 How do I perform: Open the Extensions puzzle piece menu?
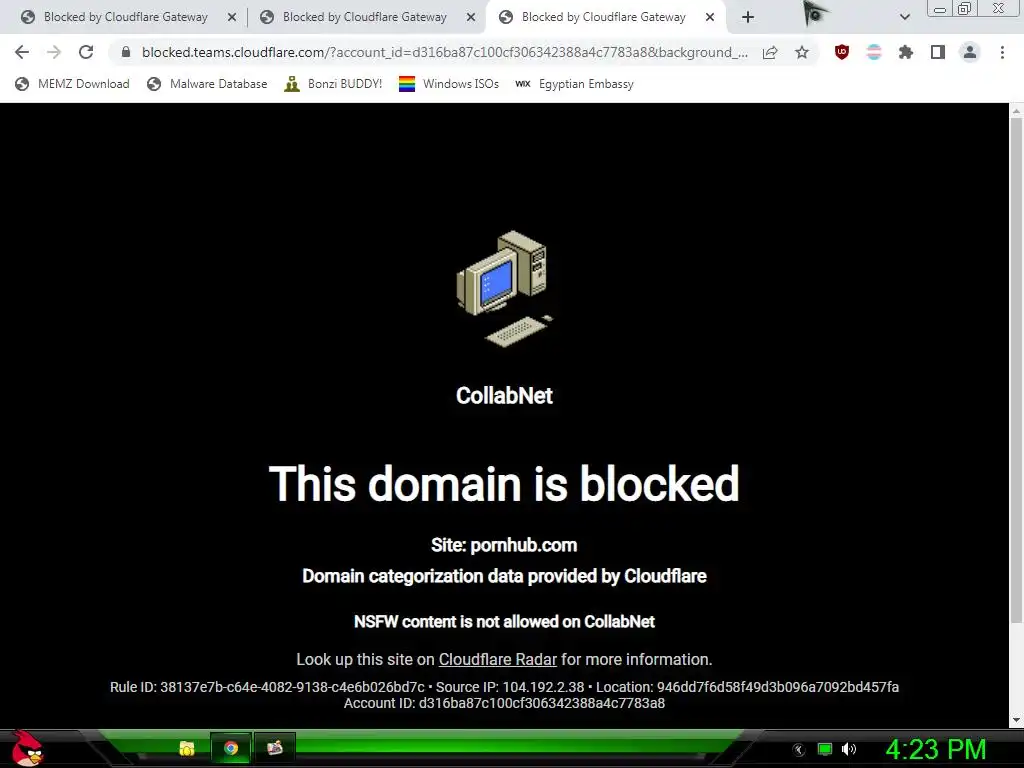pyautogui.click(x=906, y=52)
